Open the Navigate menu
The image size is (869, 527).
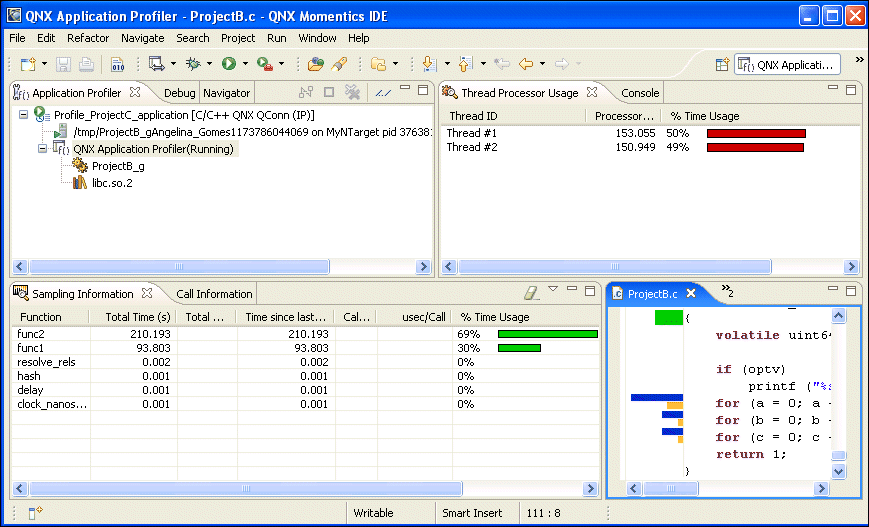(142, 38)
